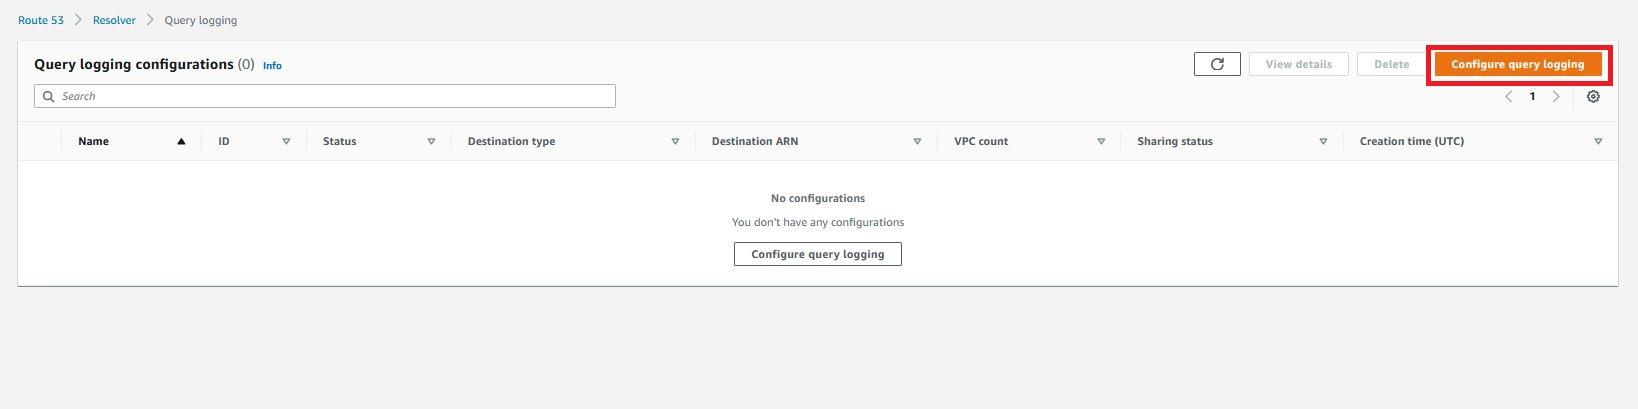Image resolution: width=1638 pixels, height=409 pixels.
Task: Click the refresh icon button
Action: click(1217, 64)
